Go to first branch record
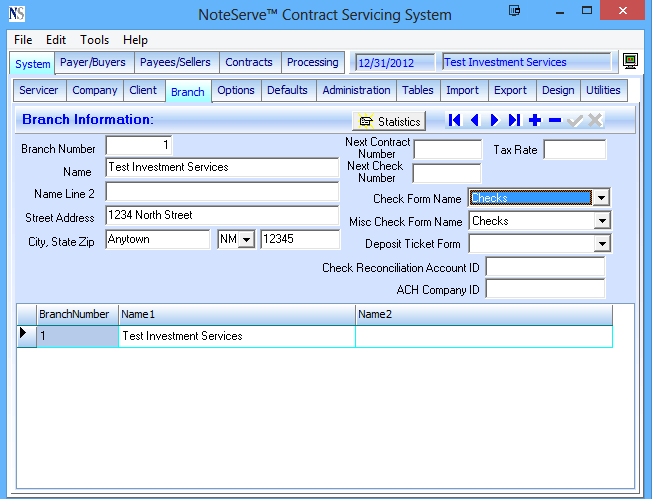The height and width of the screenshot is (499, 652). coord(455,121)
